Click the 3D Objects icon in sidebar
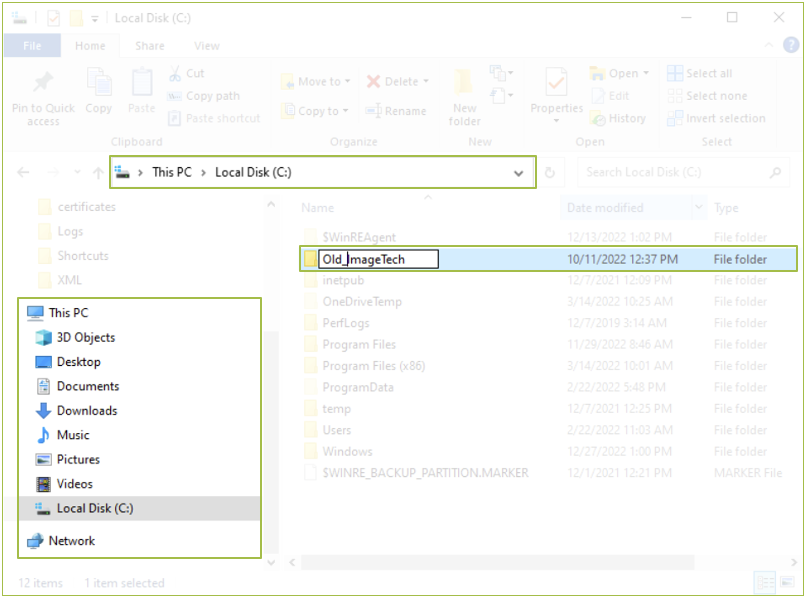The height and width of the screenshot is (598, 807). coord(43,338)
